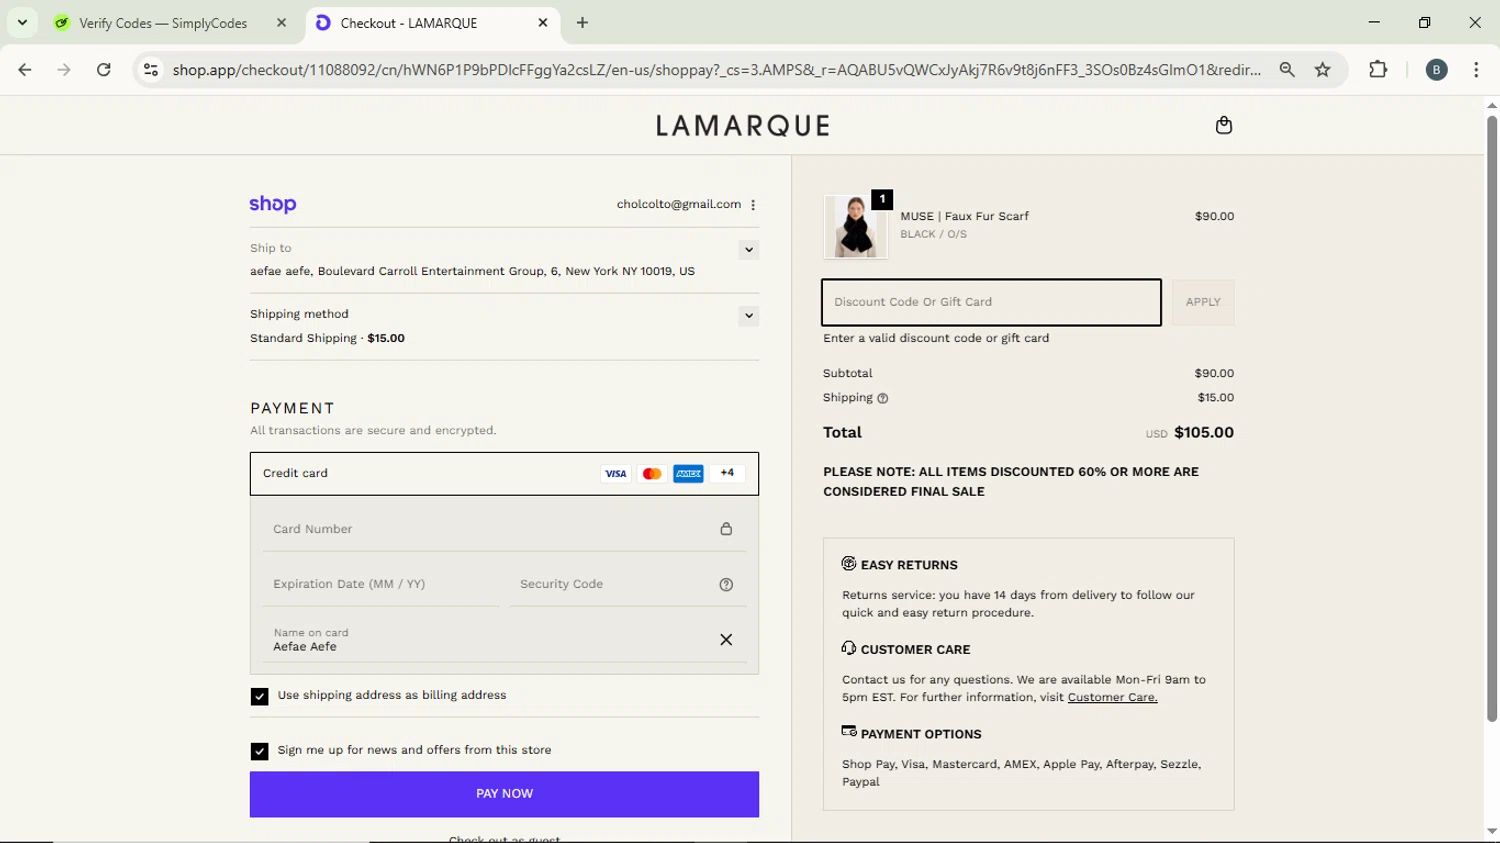Viewport: 1500px width, 843px height.
Task: Reload the checkout page
Action: coord(104,70)
